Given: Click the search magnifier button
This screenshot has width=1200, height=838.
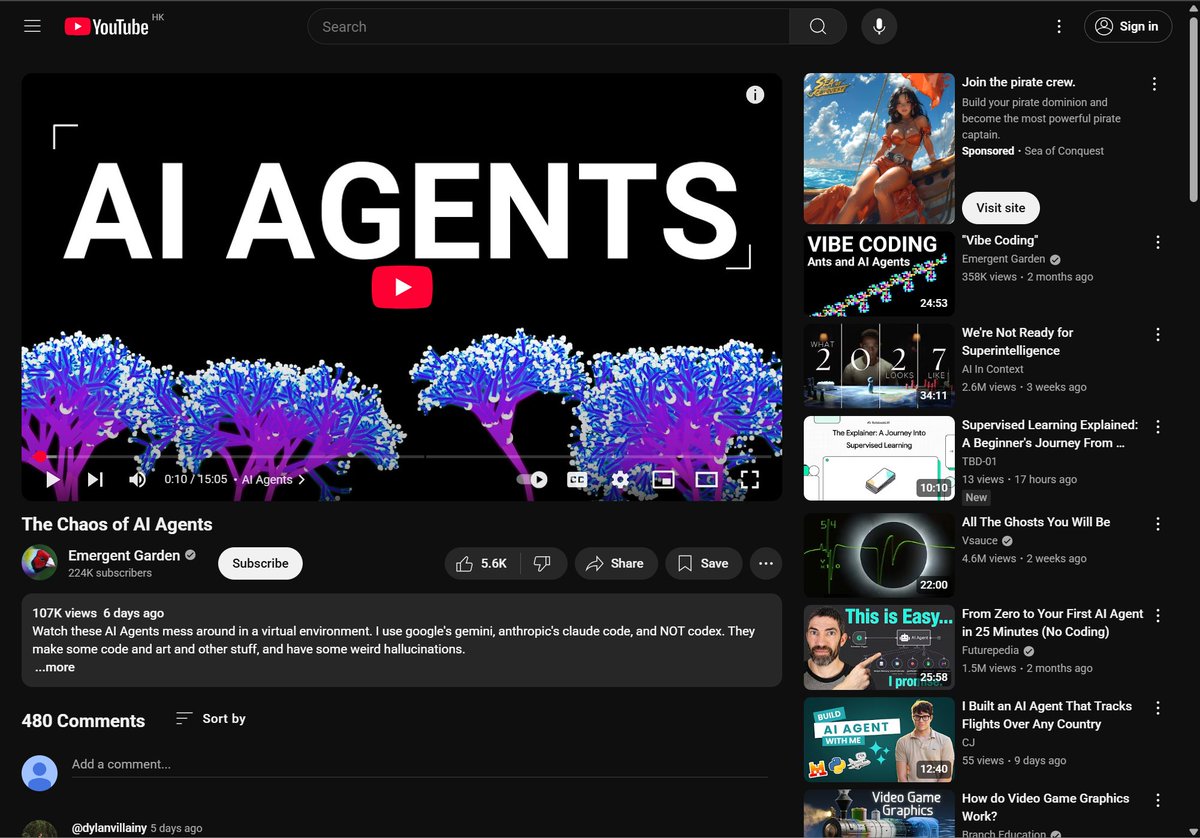Looking at the screenshot, I should coord(818,27).
